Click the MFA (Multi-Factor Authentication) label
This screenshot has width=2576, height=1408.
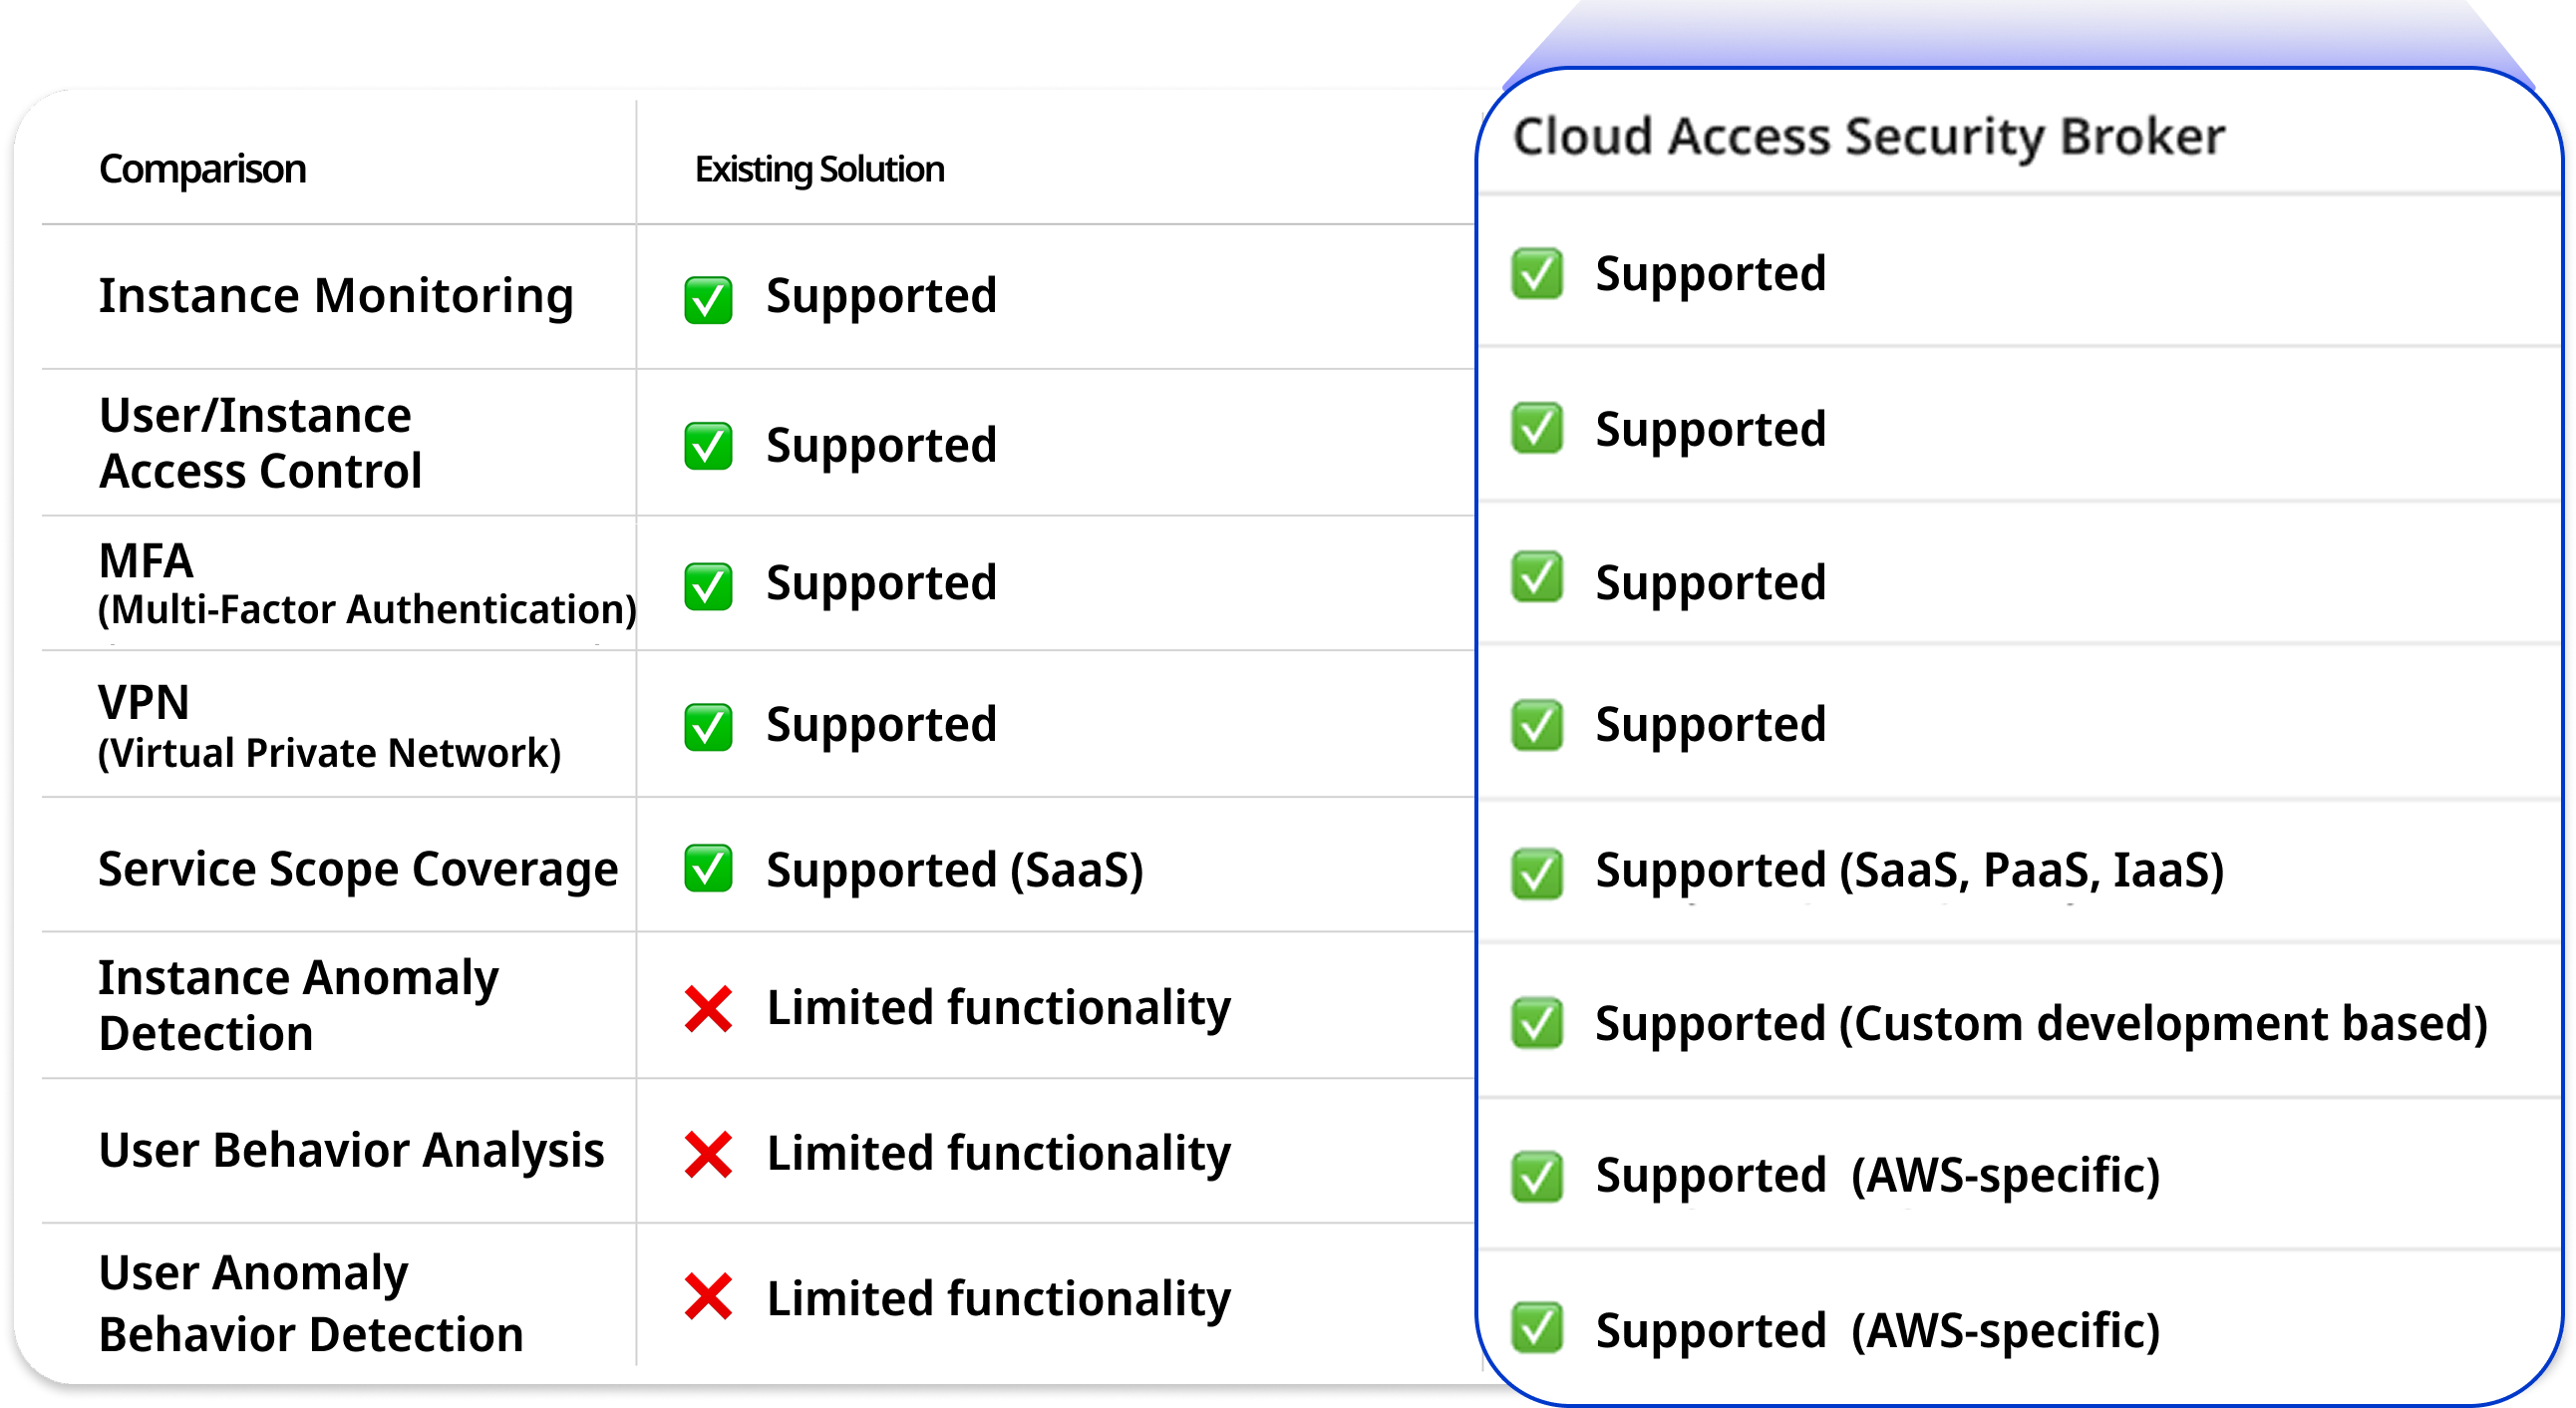(x=366, y=585)
